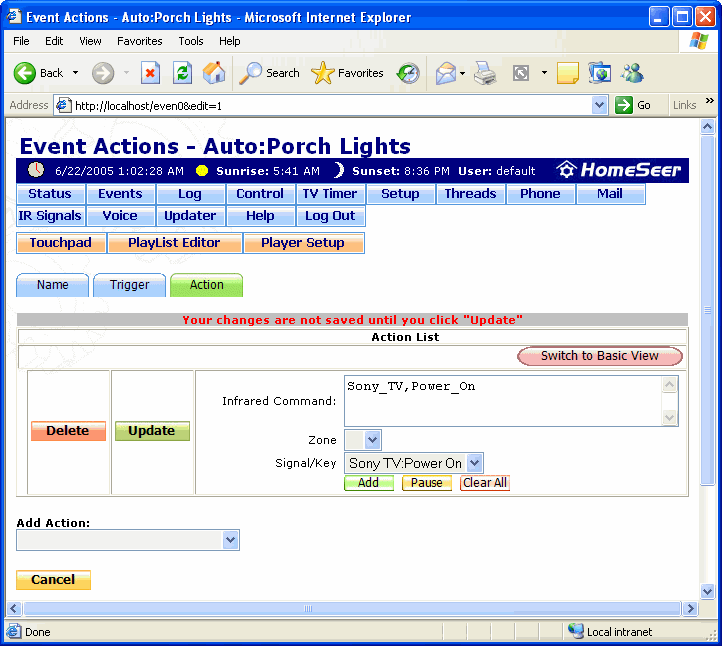Open the size icon dropdown arrow
Image resolution: width=722 pixels, height=646 pixels.
[544, 73]
